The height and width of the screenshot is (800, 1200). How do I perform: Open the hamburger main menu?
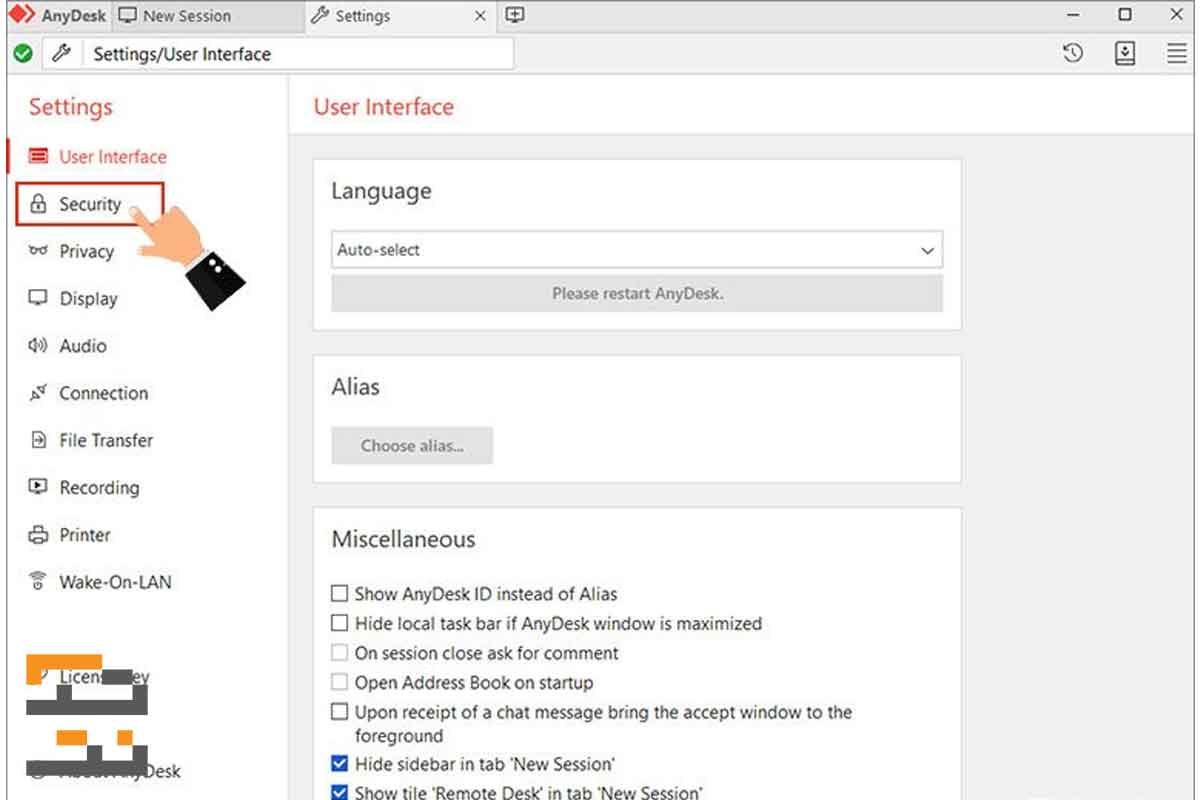[1176, 54]
